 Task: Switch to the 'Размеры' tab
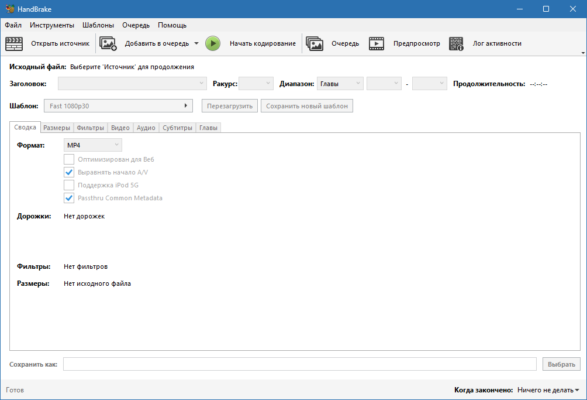(57, 128)
